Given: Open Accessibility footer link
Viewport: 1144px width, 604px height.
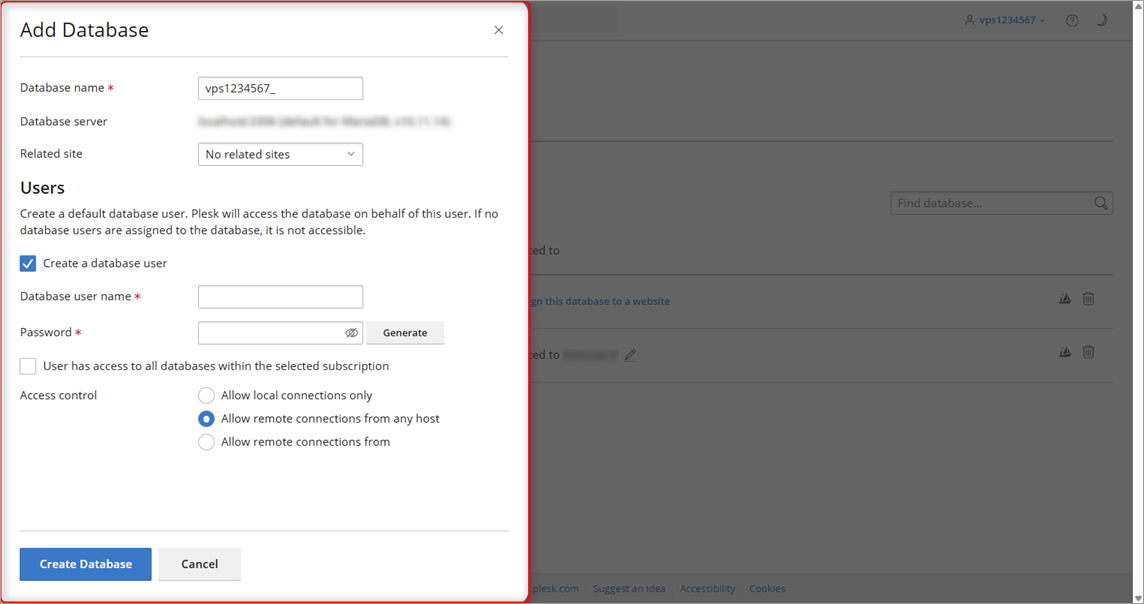Looking at the screenshot, I should 707,589.
